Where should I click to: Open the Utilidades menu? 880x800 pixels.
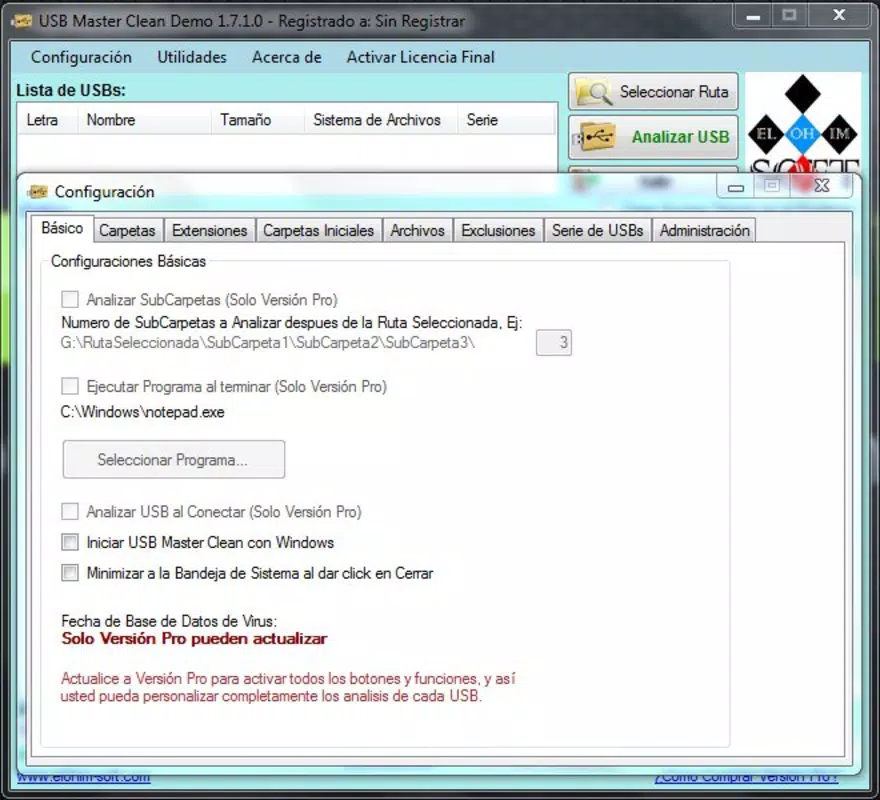pyautogui.click(x=192, y=57)
